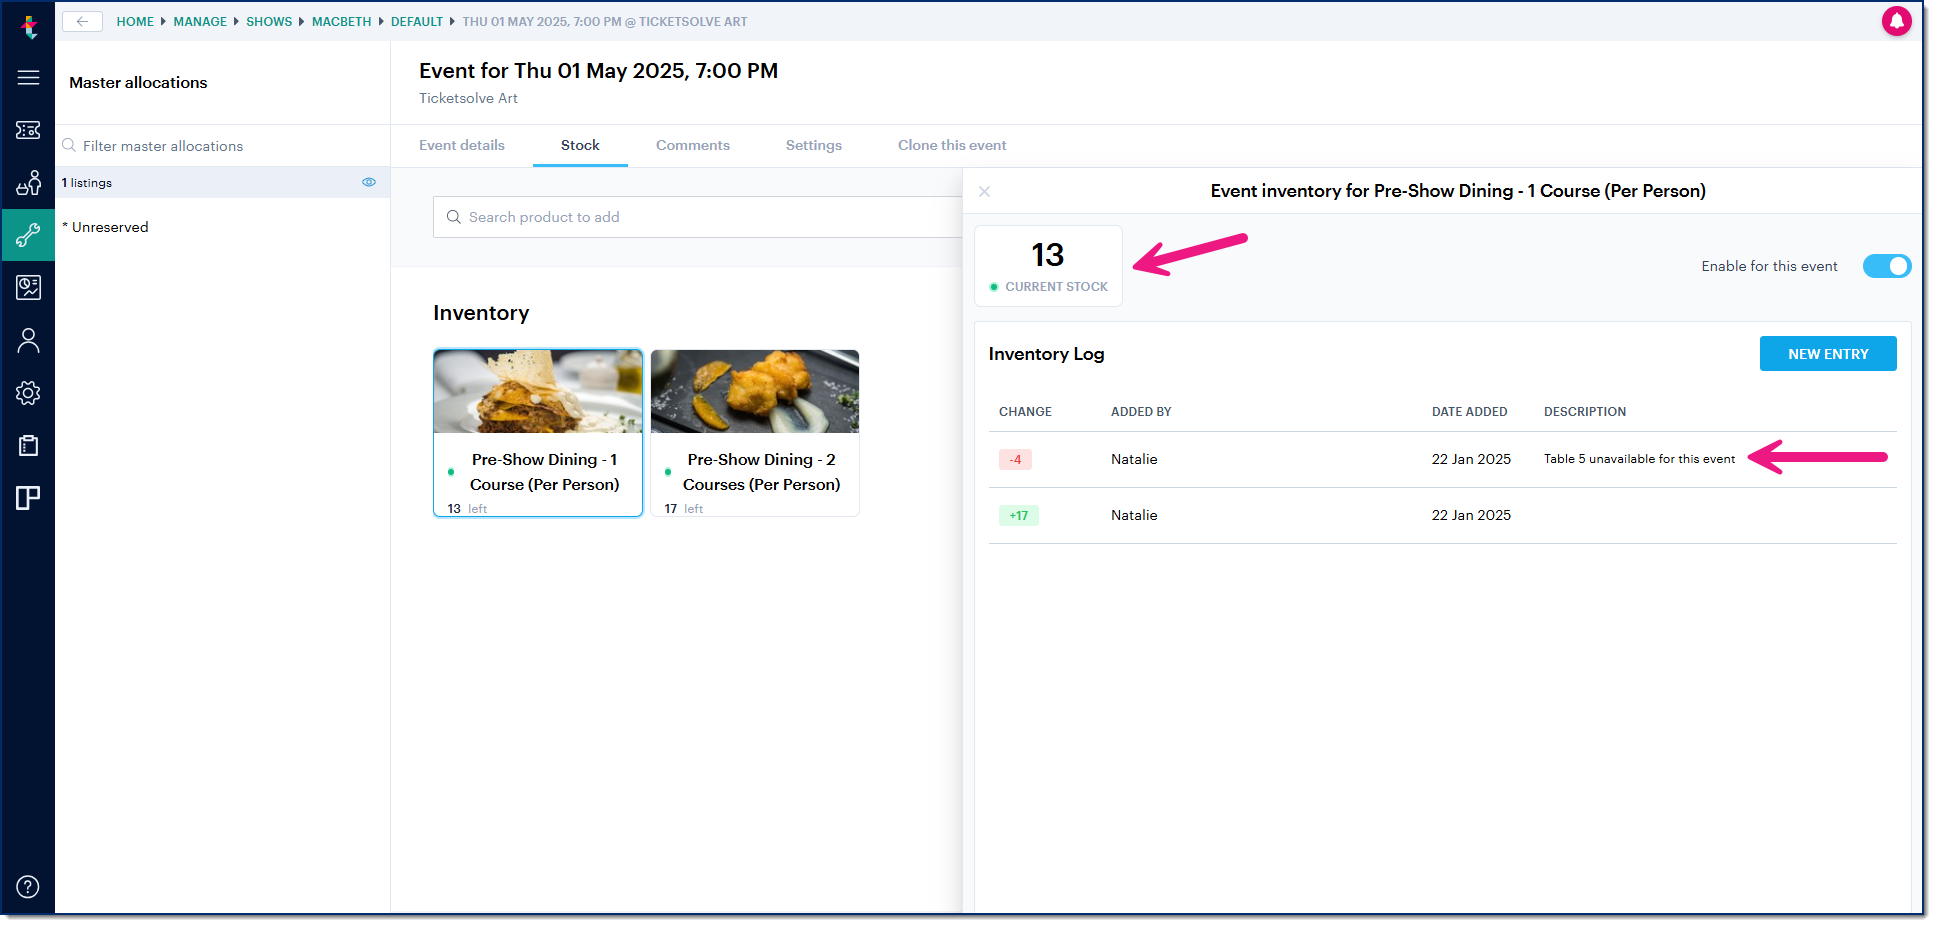
Task: Open the customers person sidebar icon
Action: [x=29, y=341]
